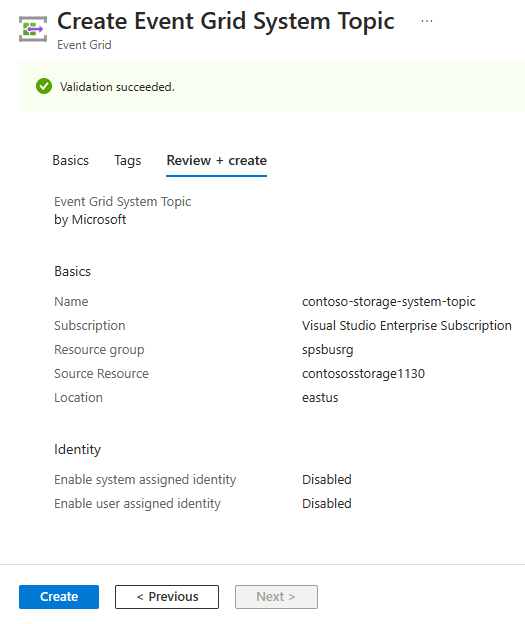This screenshot has width=525, height=624.
Task: Click the 'Location' label
Action: click(78, 398)
